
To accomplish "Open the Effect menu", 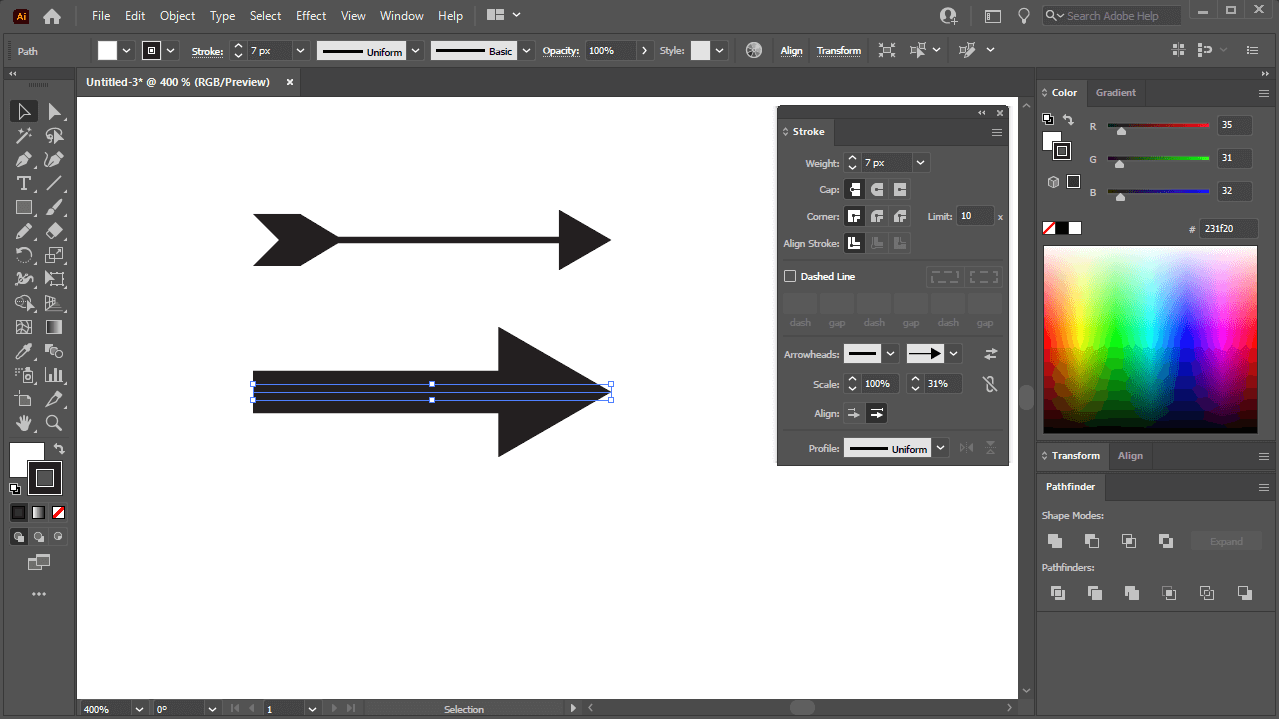I will coord(311,16).
